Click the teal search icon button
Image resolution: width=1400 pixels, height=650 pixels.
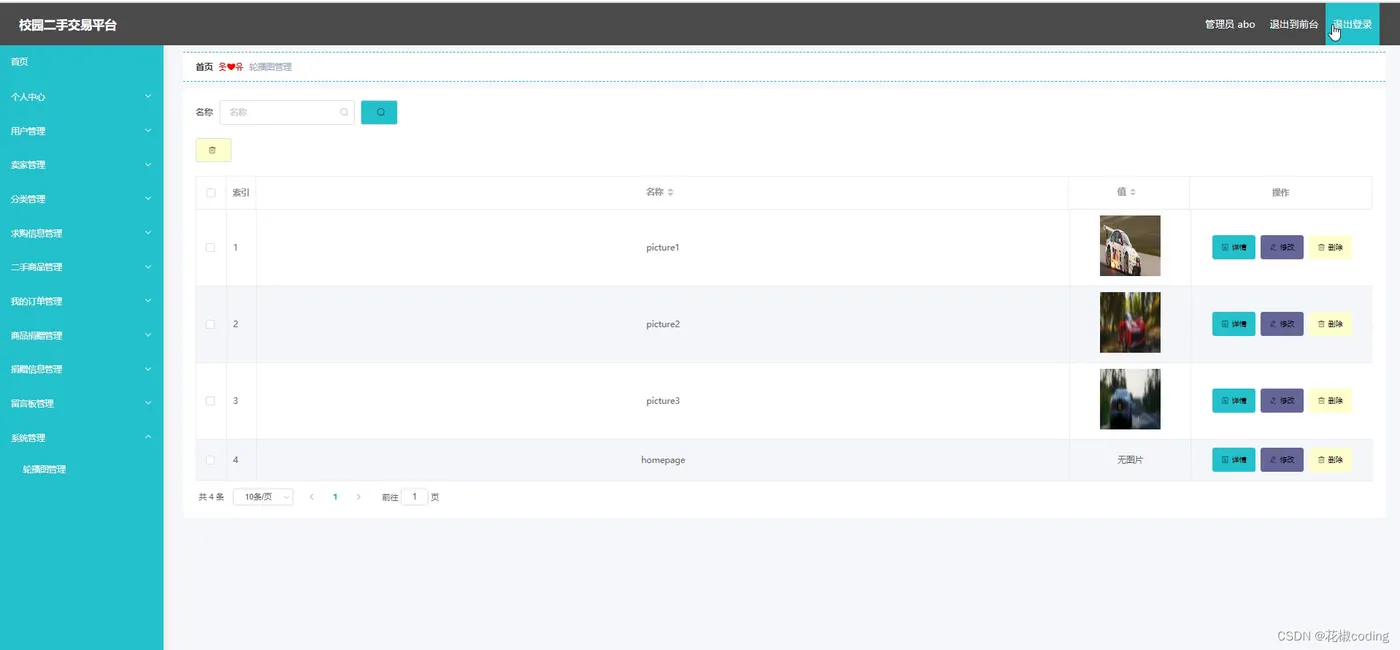(x=379, y=112)
